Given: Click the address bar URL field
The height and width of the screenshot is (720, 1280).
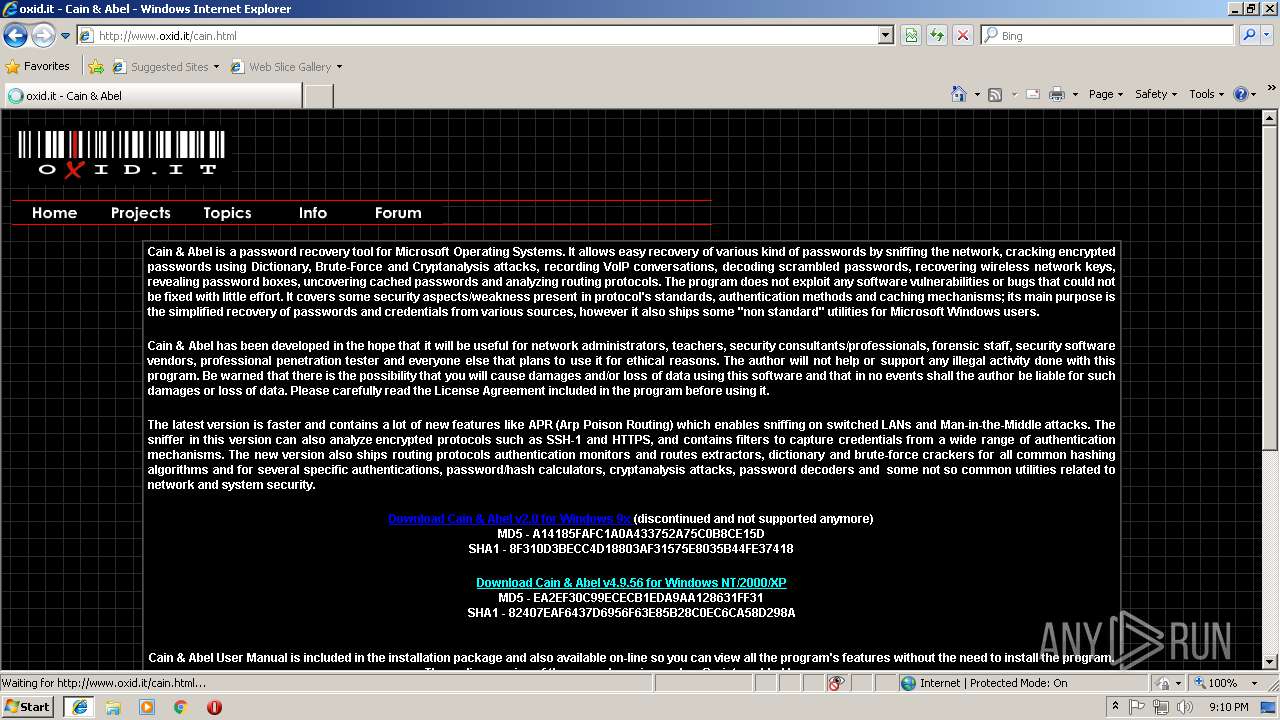Looking at the screenshot, I should (x=478, y=36).
